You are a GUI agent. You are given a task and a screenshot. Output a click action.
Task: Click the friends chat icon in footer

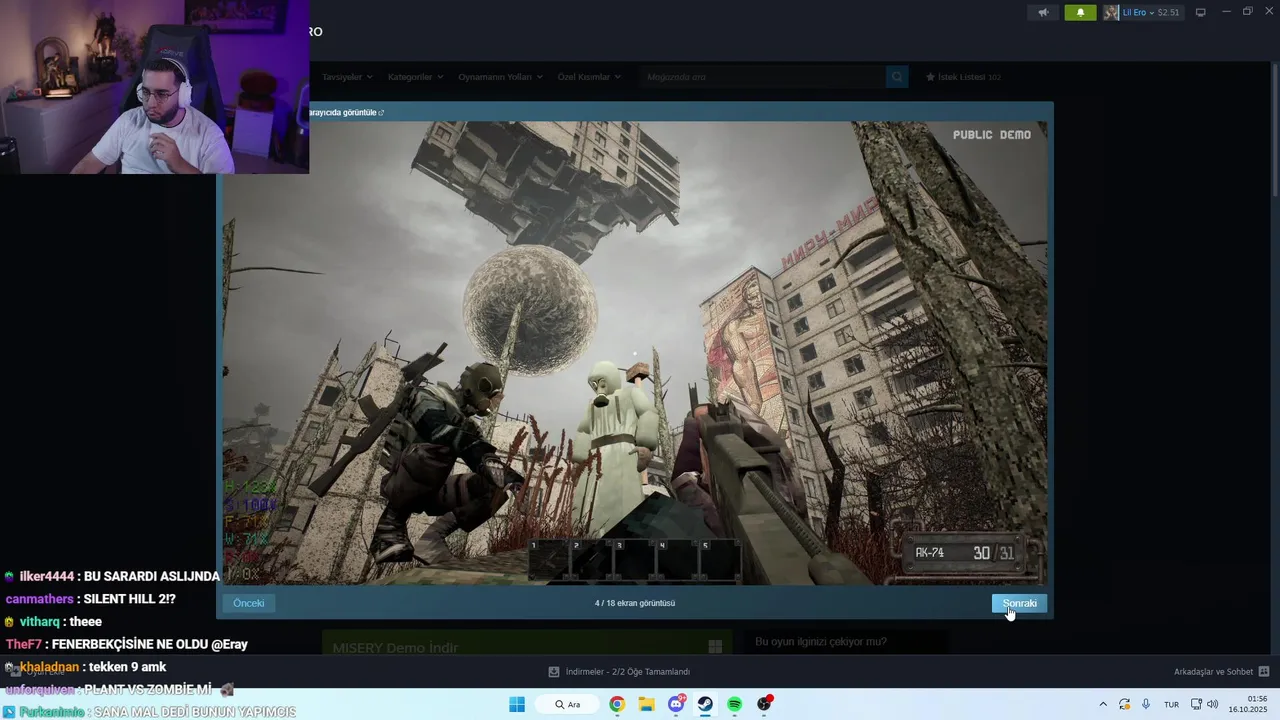1264,672
